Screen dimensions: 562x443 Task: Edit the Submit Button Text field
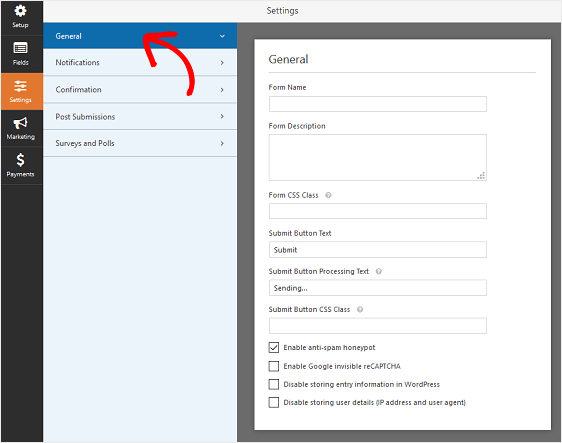378,249
